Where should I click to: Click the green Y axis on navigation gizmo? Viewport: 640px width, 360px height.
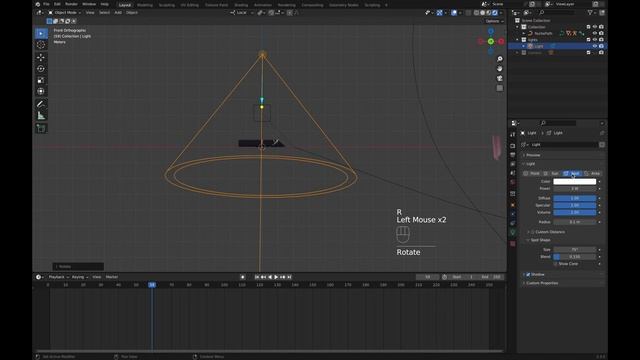click(491, 41)
